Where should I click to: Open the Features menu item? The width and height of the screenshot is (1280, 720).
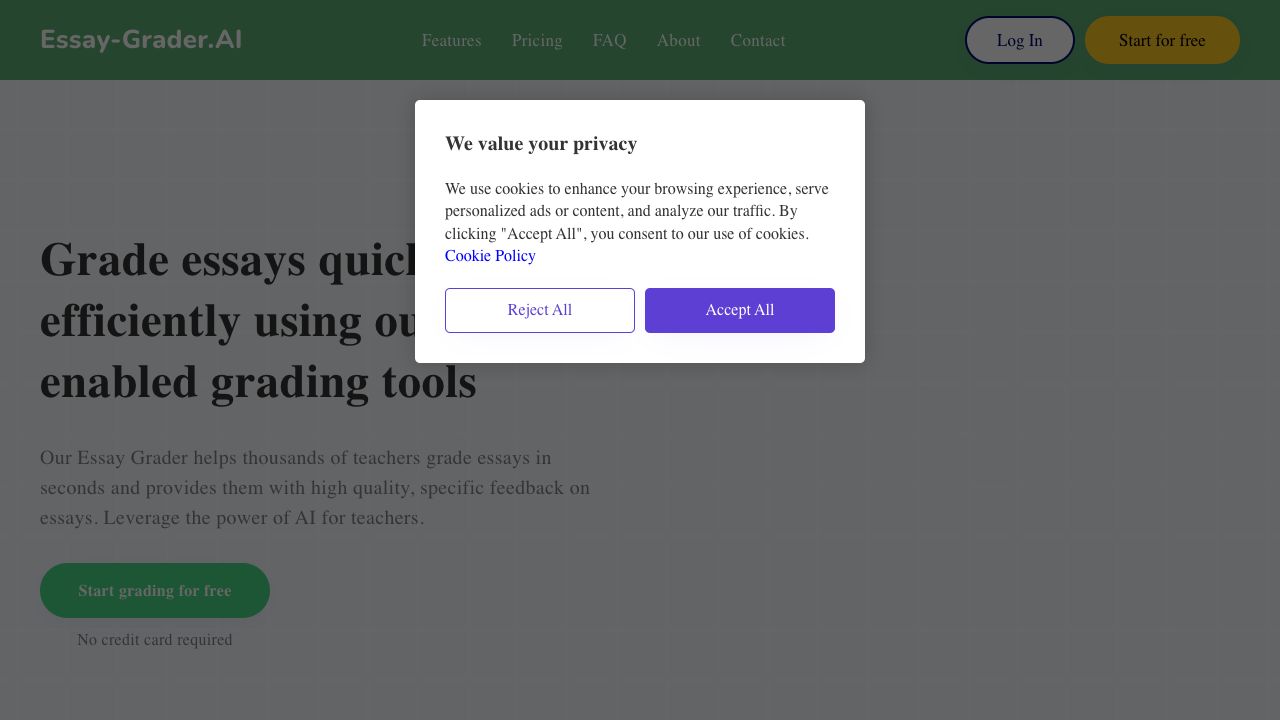click(451, 40)
